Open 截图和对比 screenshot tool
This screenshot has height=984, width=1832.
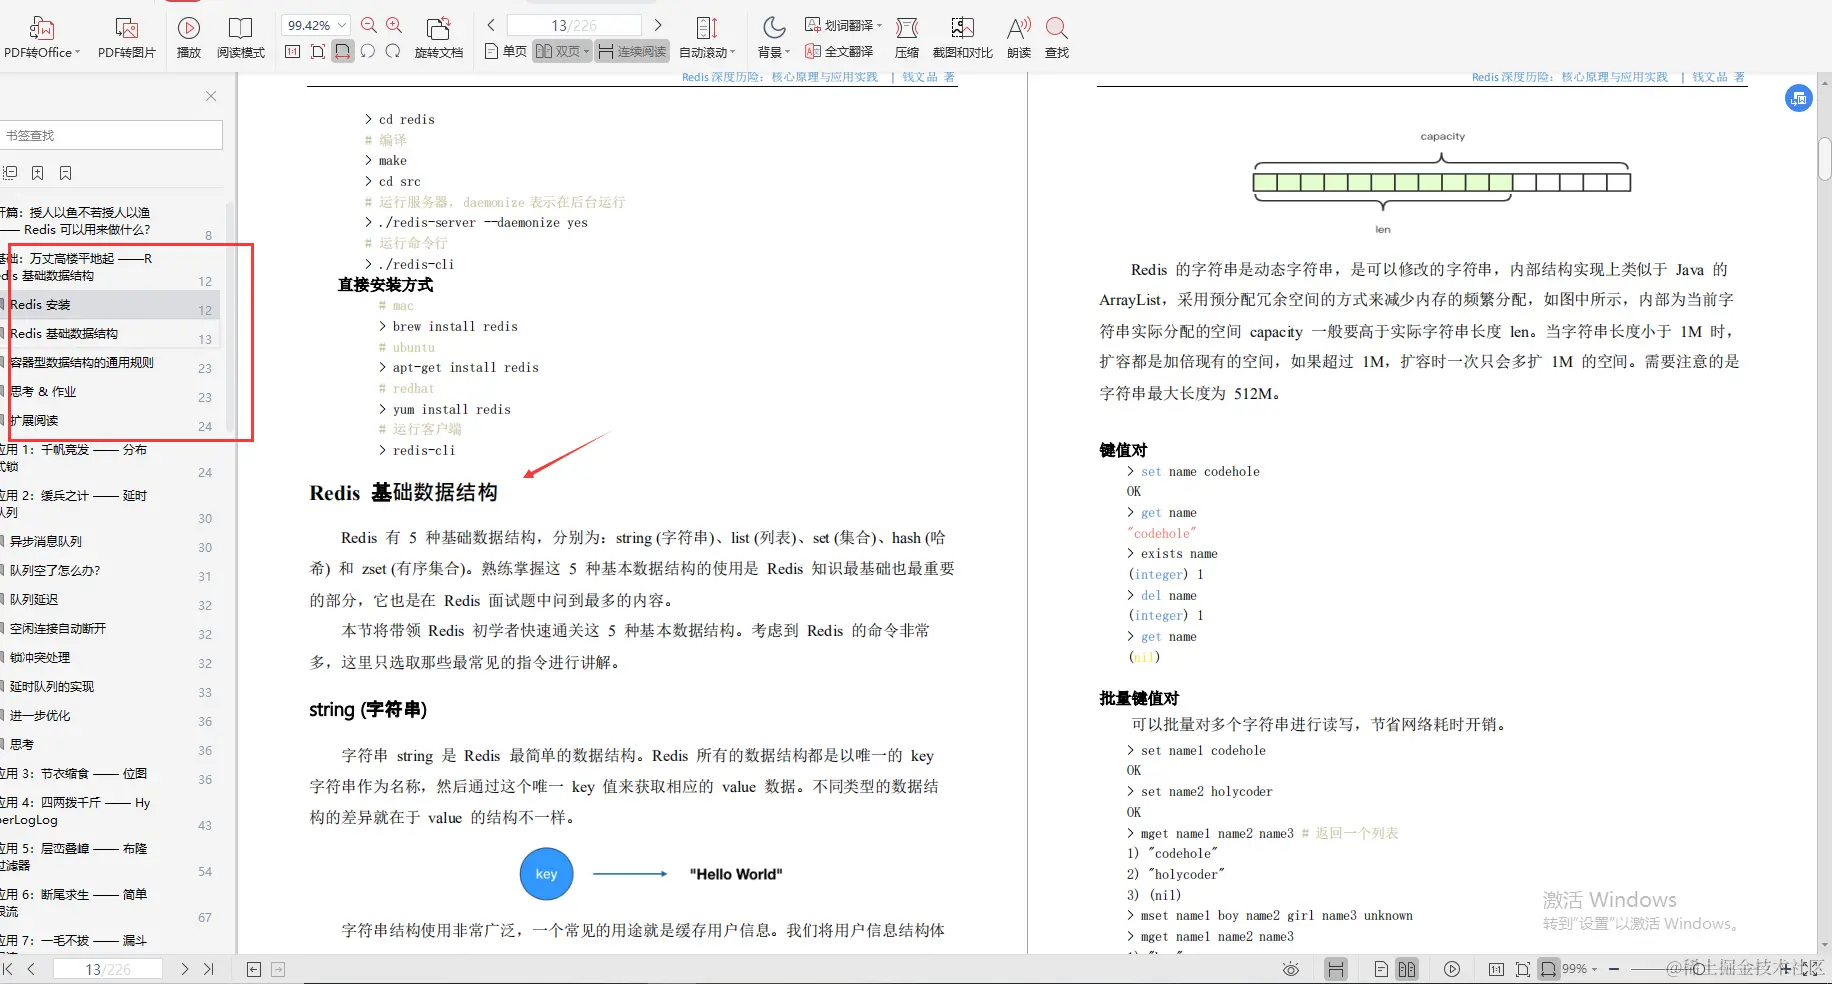click(x=962, y=37)
